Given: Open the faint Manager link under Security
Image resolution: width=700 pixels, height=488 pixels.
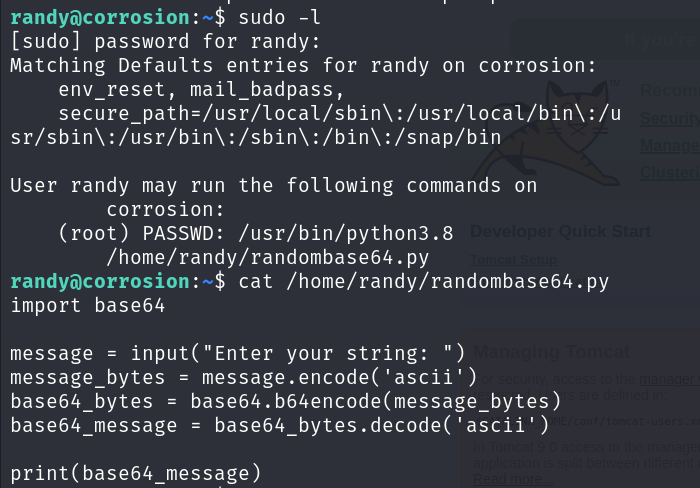Looking at the screenshot, I should tap(669, 146).
